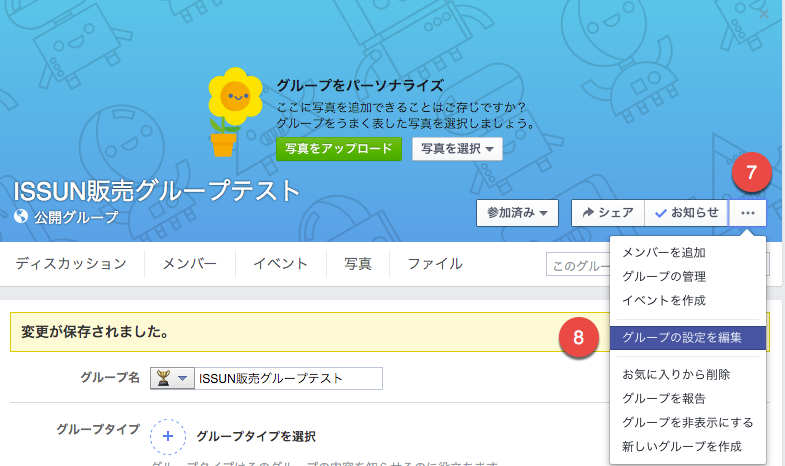Viewport: 785px width, 466px height.
Task: Click the 写真をアップロード button
Action: pos(339,149)
